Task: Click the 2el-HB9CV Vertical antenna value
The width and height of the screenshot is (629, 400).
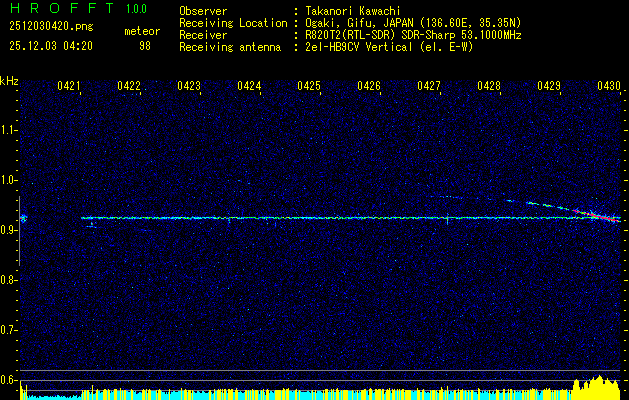Action: 390,47
